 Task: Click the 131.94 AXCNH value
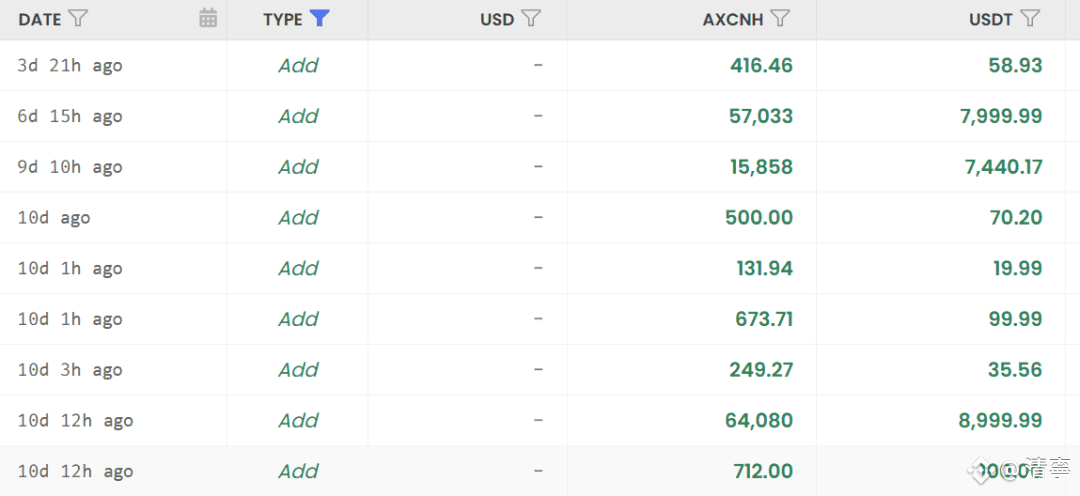click(x=764, y=268)
